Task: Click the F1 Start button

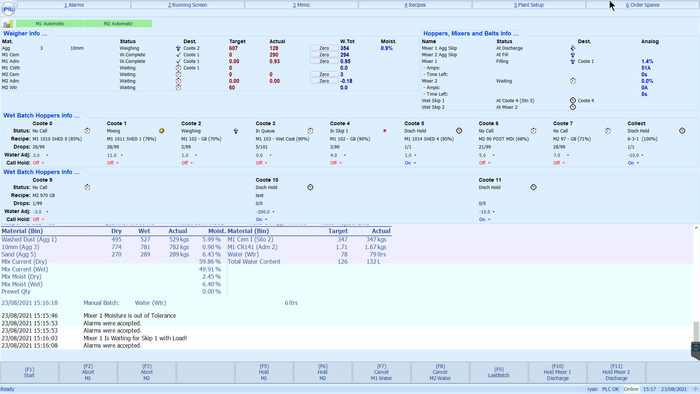Action: pos(29,372)
